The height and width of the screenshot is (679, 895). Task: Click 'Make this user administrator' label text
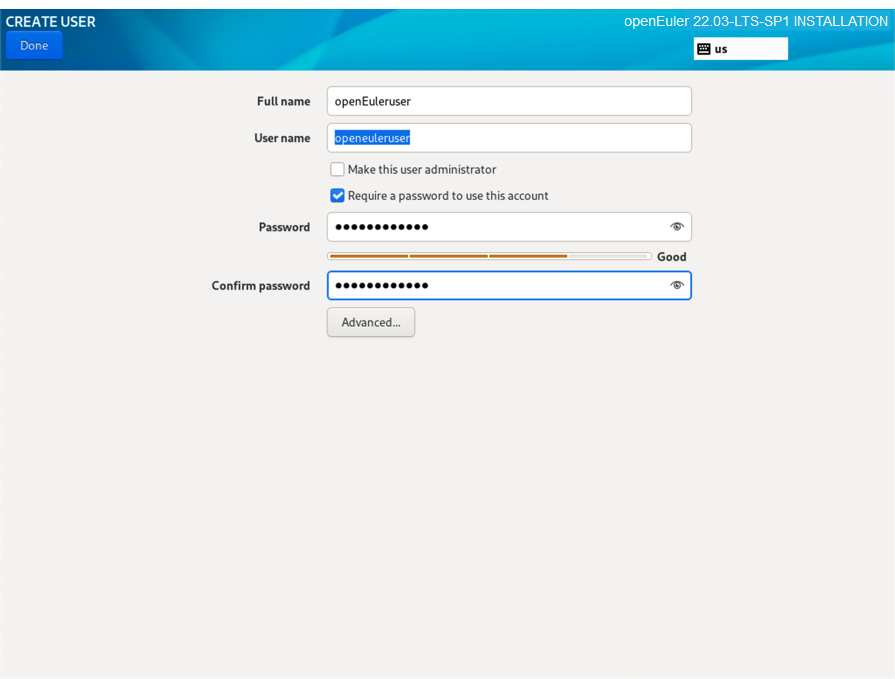coord(422,170)
